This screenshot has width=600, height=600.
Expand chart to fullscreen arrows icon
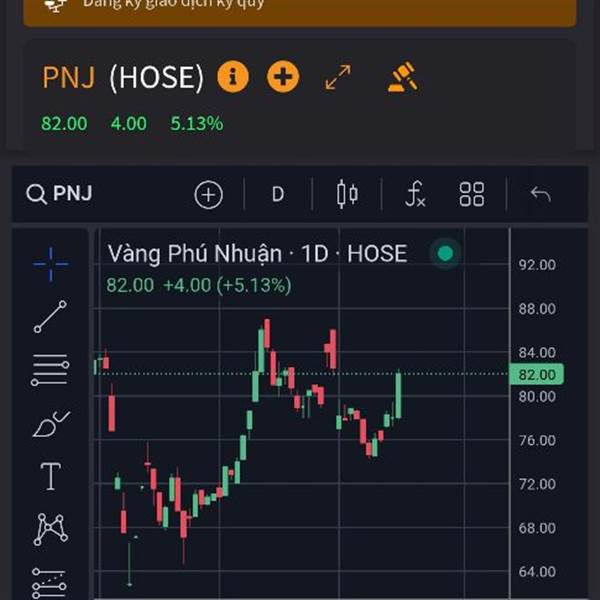[338, 77]
